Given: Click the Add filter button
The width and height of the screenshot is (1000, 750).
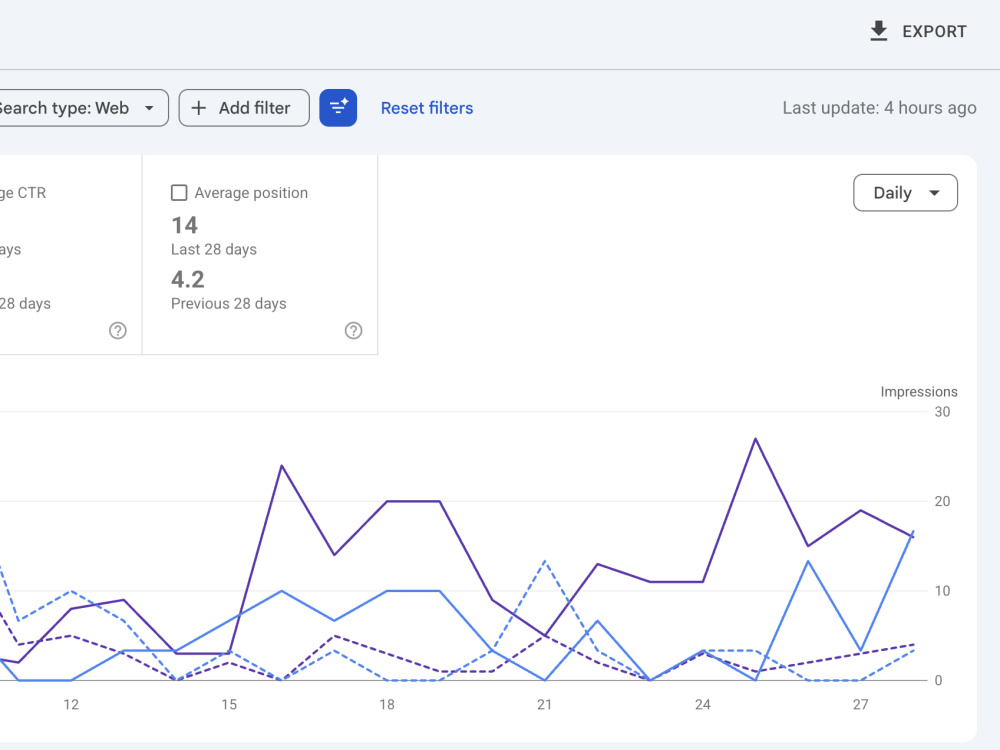Looking at the screenshot, I should [x=244, y=108].
